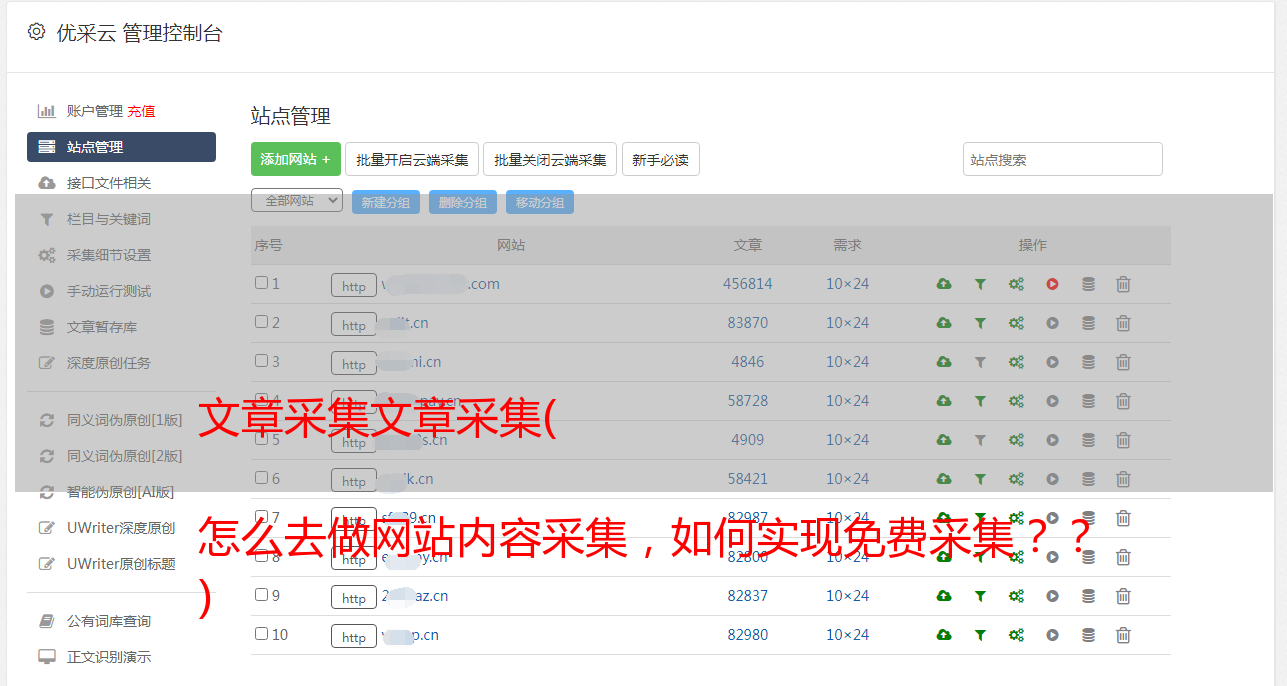Screen dimensions: 1287x686
Task: Open 深度原创任务 sidebar item
Action: [x=109, y=363]
